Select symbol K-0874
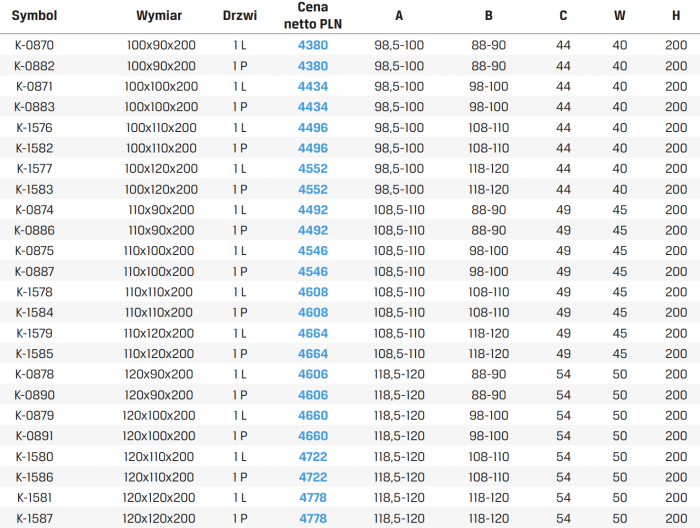 coord(34,210)
